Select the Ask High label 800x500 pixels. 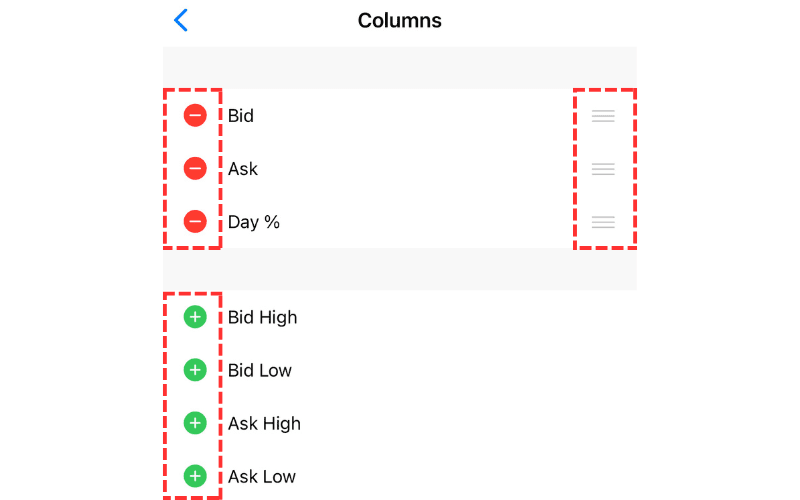click(264, 424)
